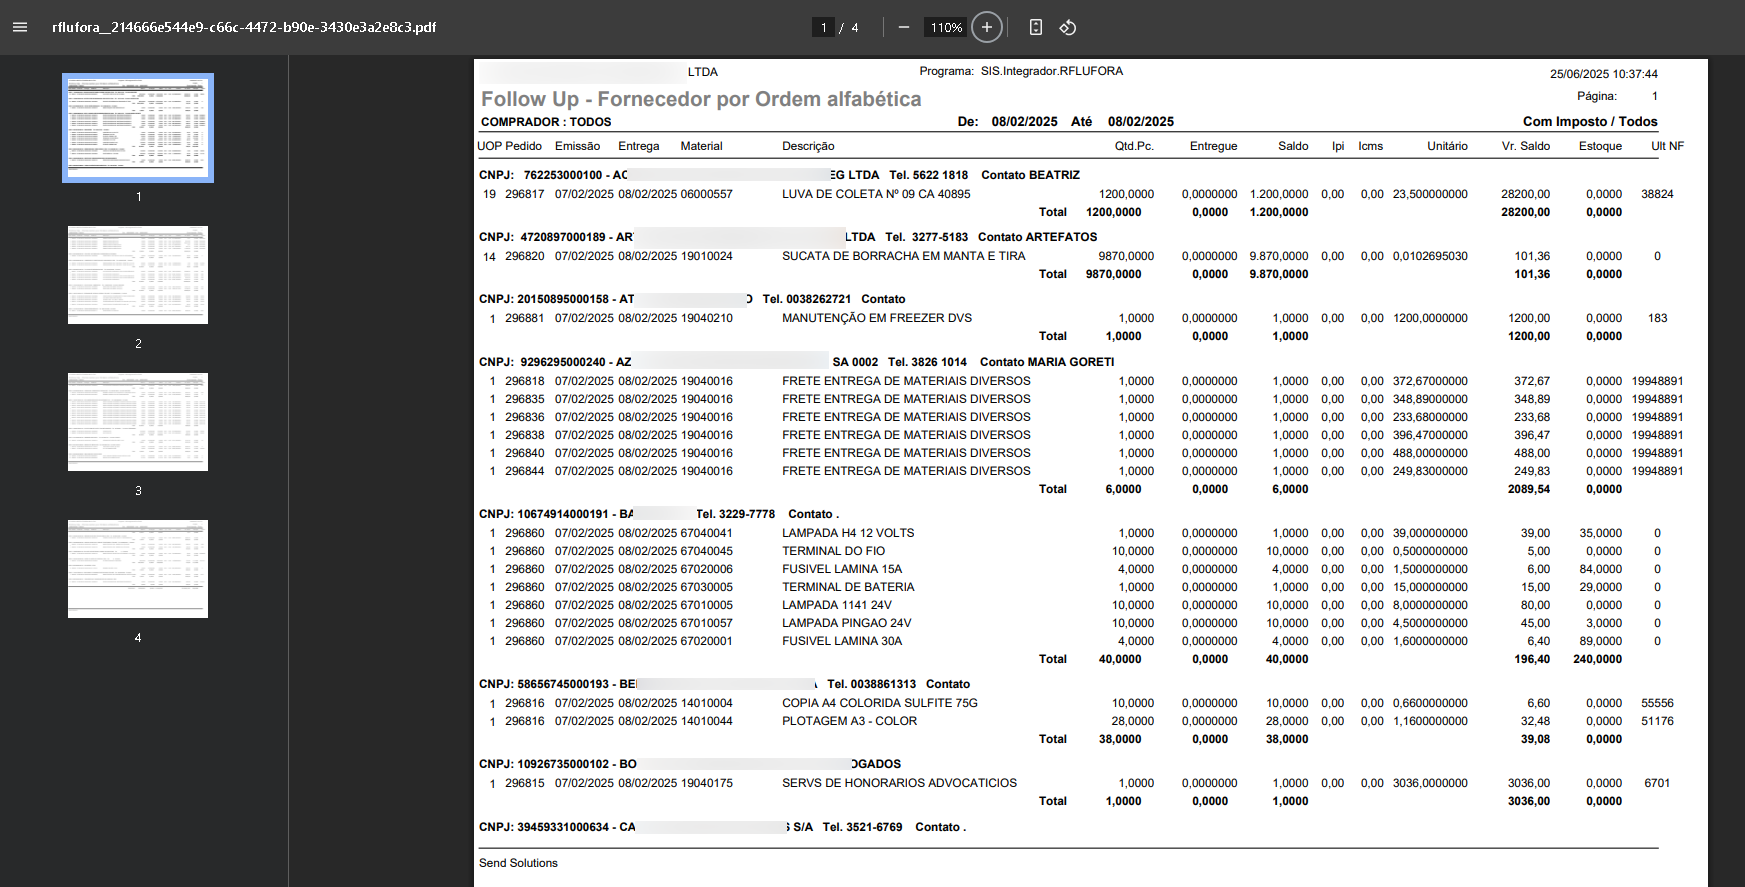This screenshot has height=887, width=1745.
Task: Click the 'Entregue' column header
Action: [1214, 146]
